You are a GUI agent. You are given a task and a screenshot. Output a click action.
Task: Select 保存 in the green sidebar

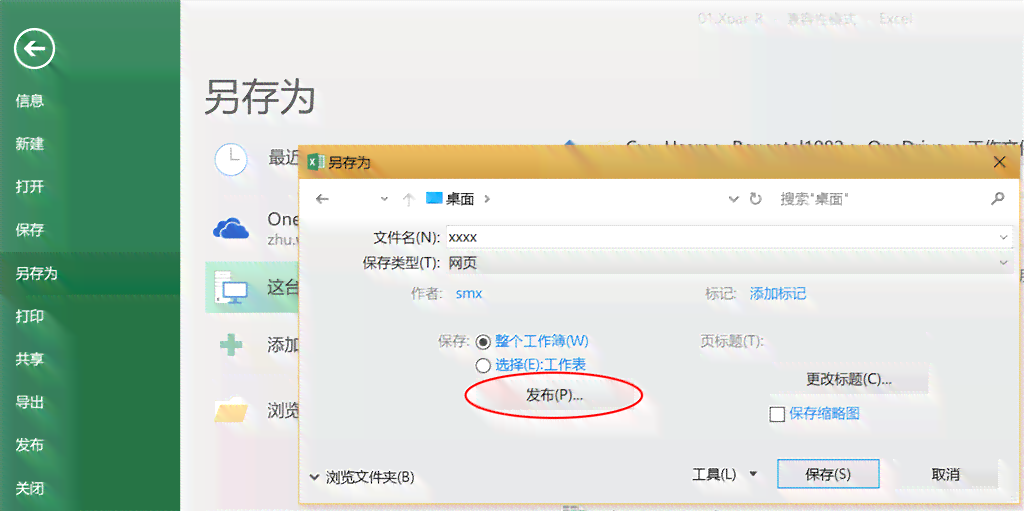pos(29,230)
